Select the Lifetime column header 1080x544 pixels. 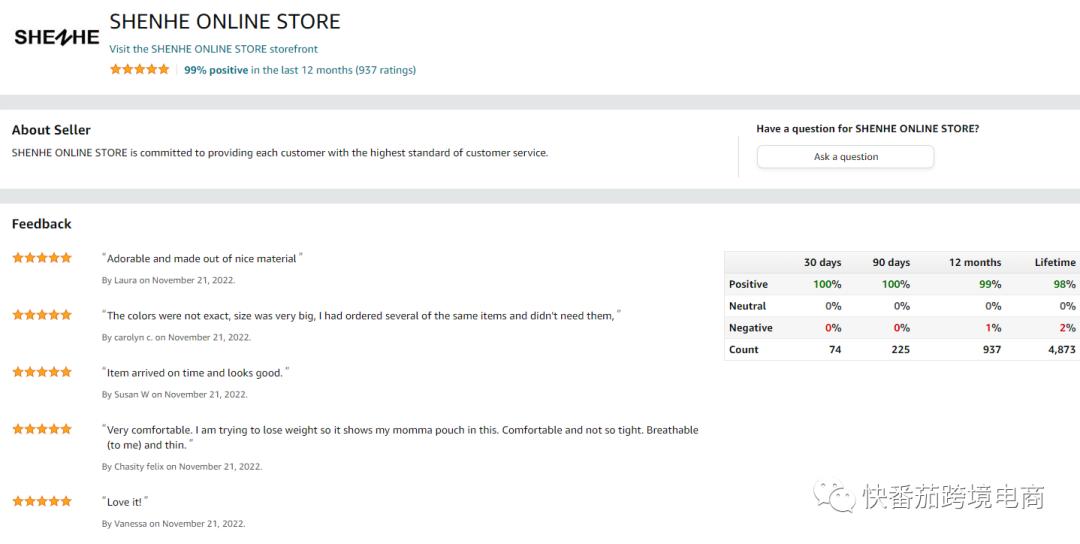(1054, 262)
